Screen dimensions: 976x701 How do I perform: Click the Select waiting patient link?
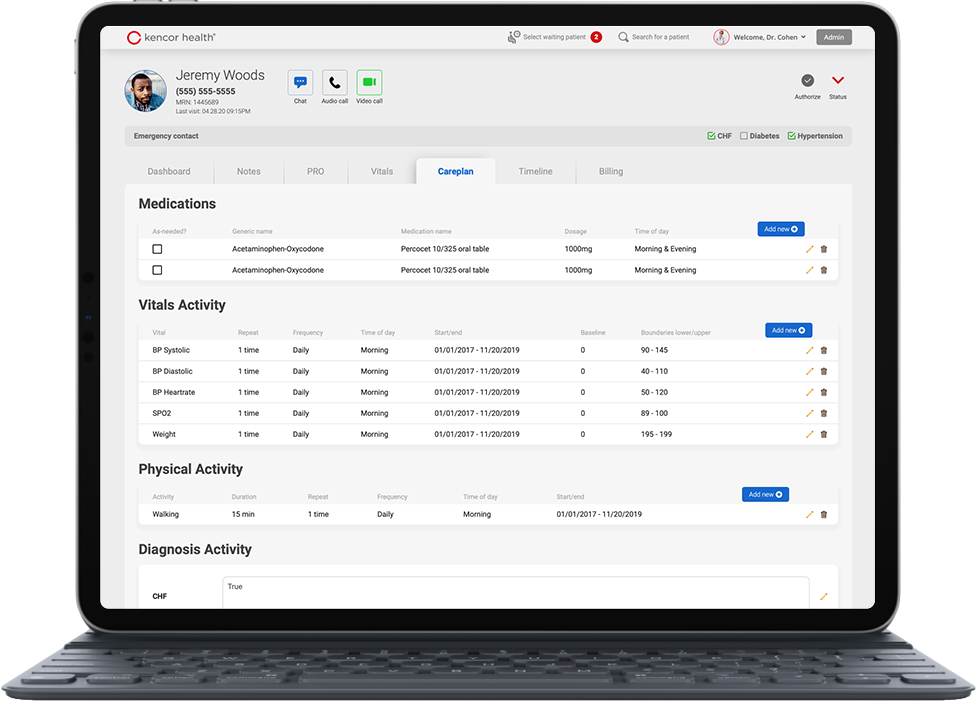(554, 37)
